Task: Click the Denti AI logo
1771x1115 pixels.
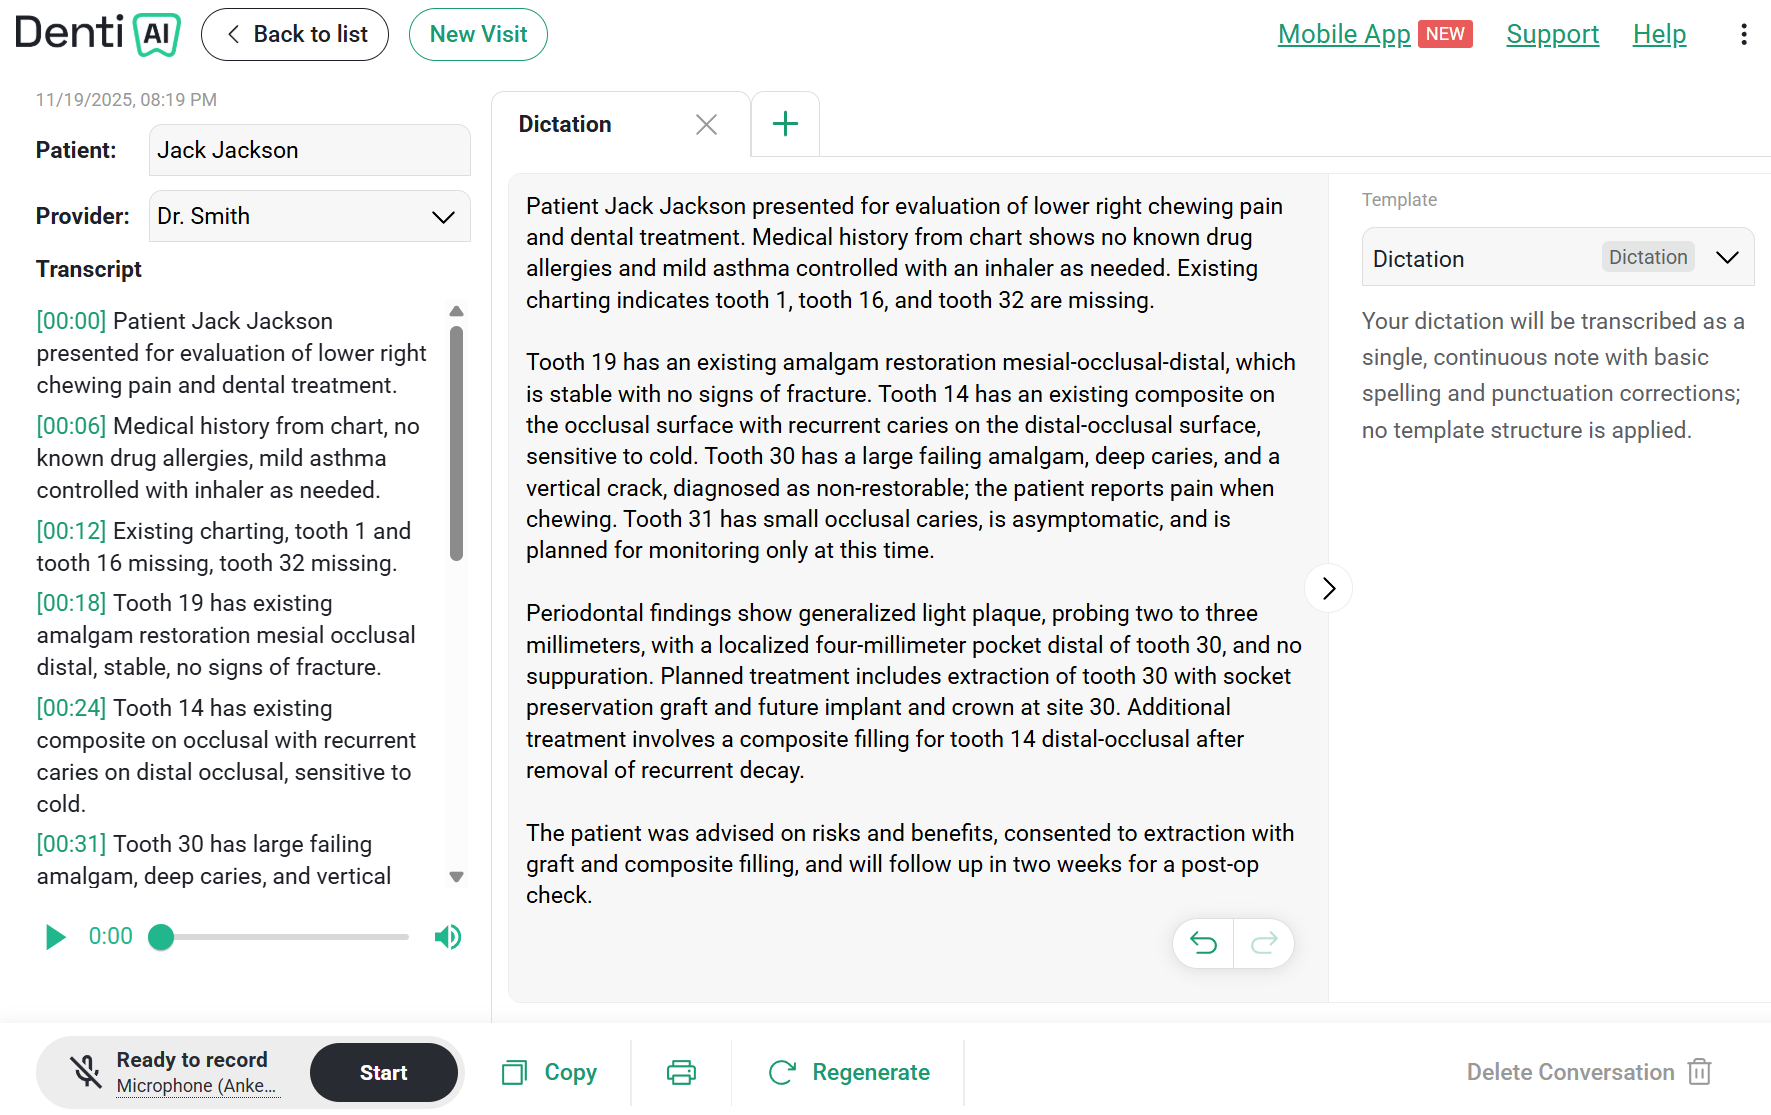Action: pyautogui.click(x=98, y=34)
